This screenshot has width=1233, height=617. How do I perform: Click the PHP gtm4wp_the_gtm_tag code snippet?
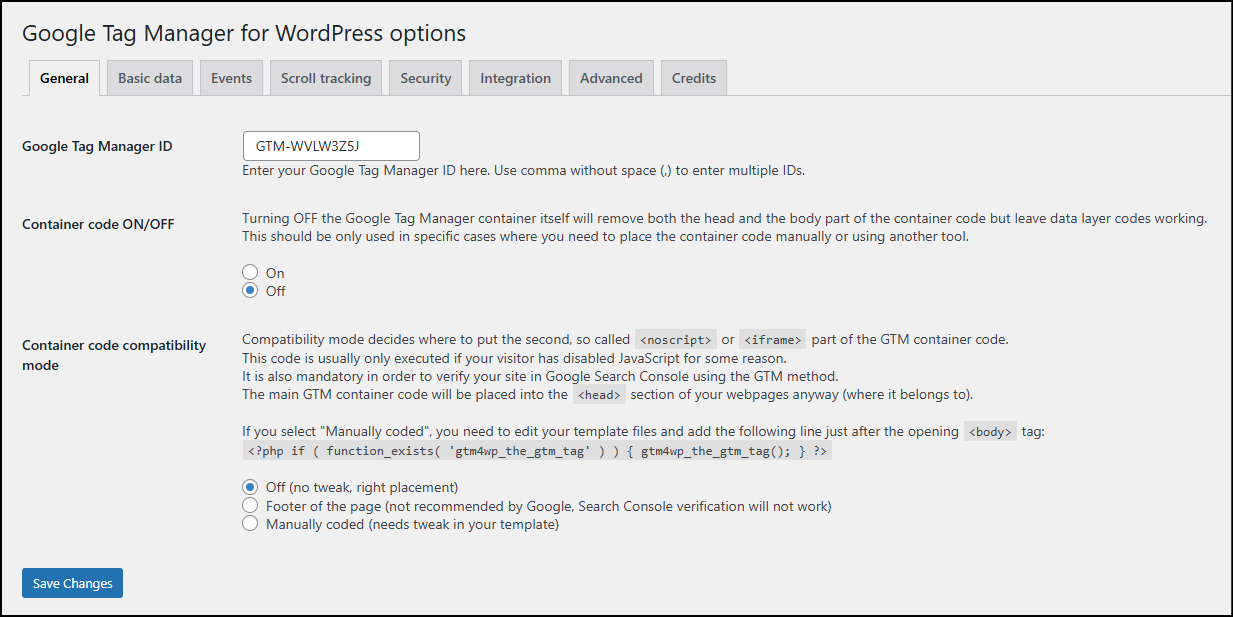tap(538, 451)
